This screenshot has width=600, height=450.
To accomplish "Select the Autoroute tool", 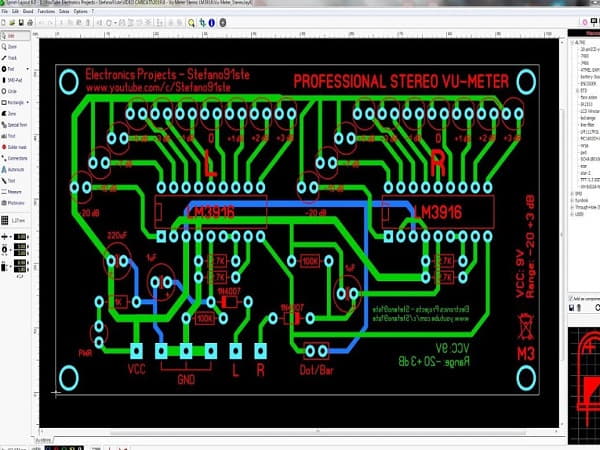I will (15, 169).
